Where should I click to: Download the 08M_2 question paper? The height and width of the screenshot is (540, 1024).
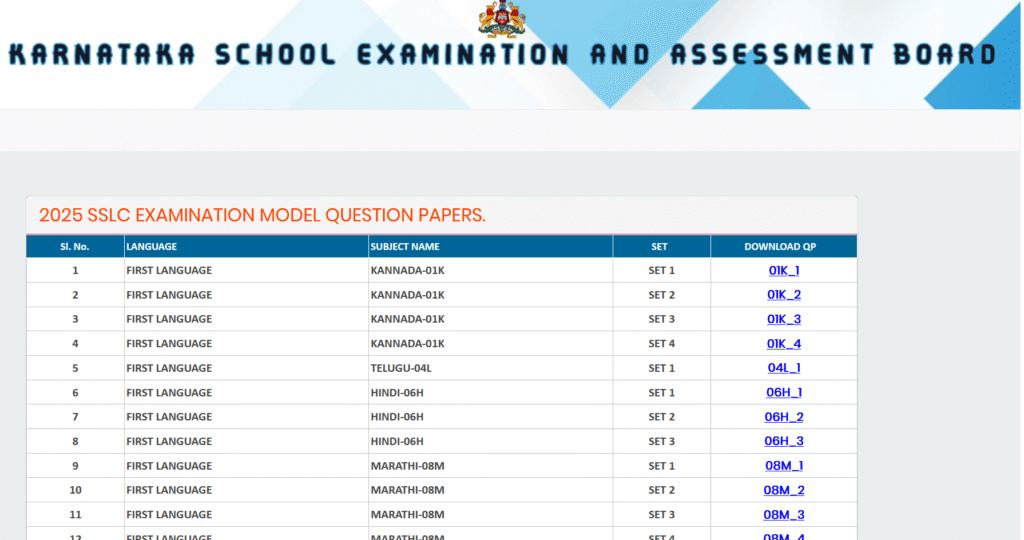tap(784, 490)
